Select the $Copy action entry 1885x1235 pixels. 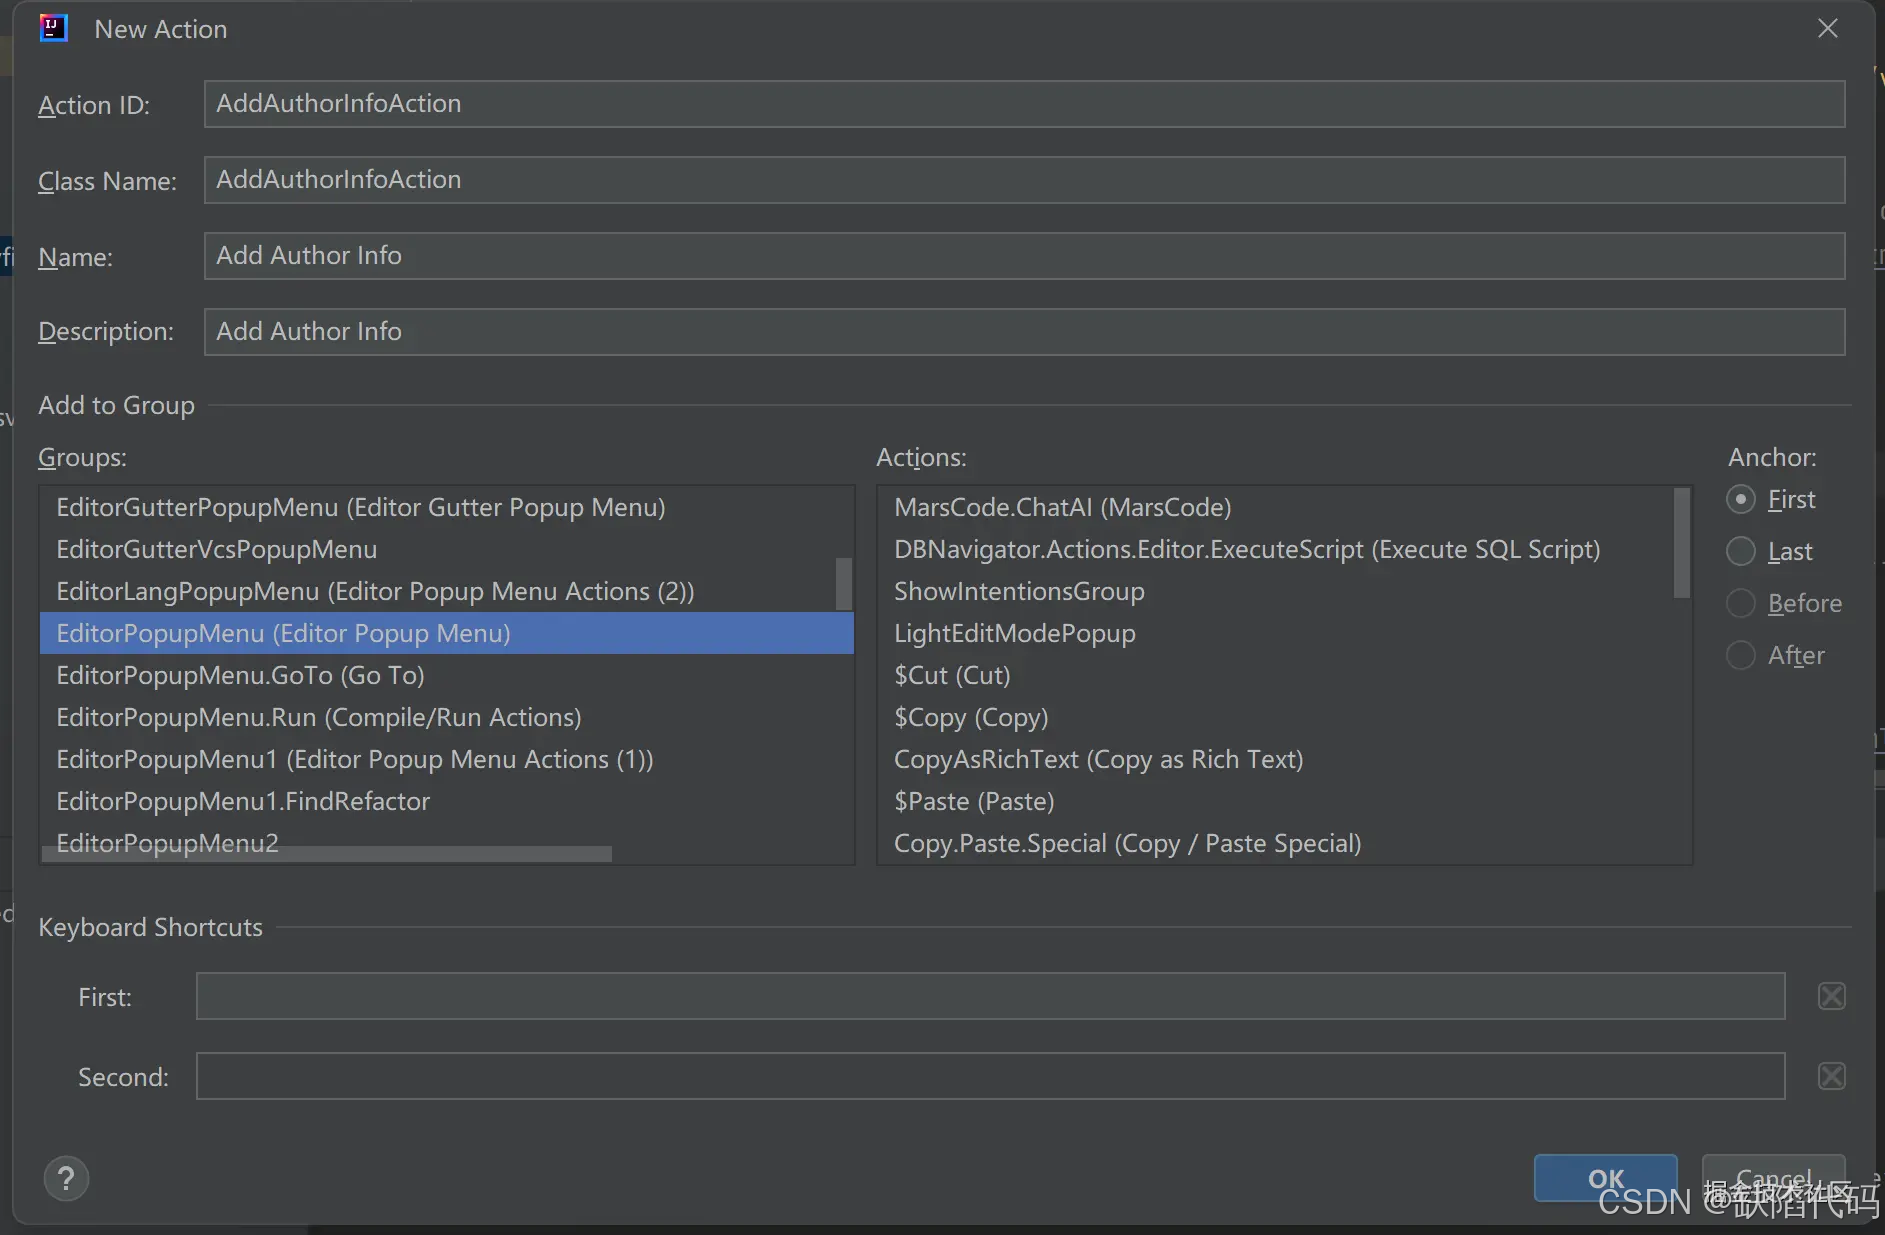[970, 717]
